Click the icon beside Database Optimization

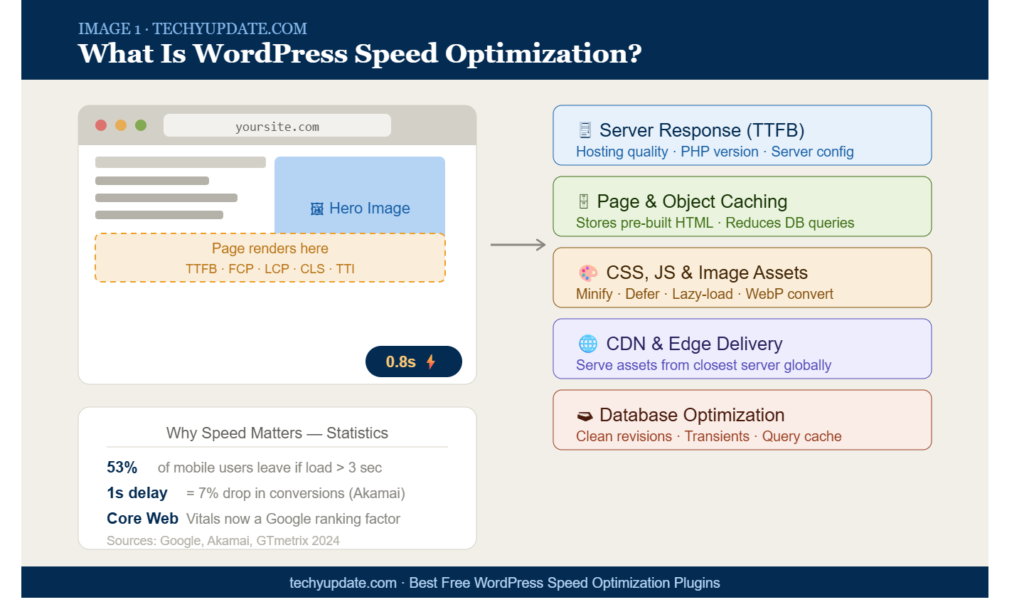(585, 415)
